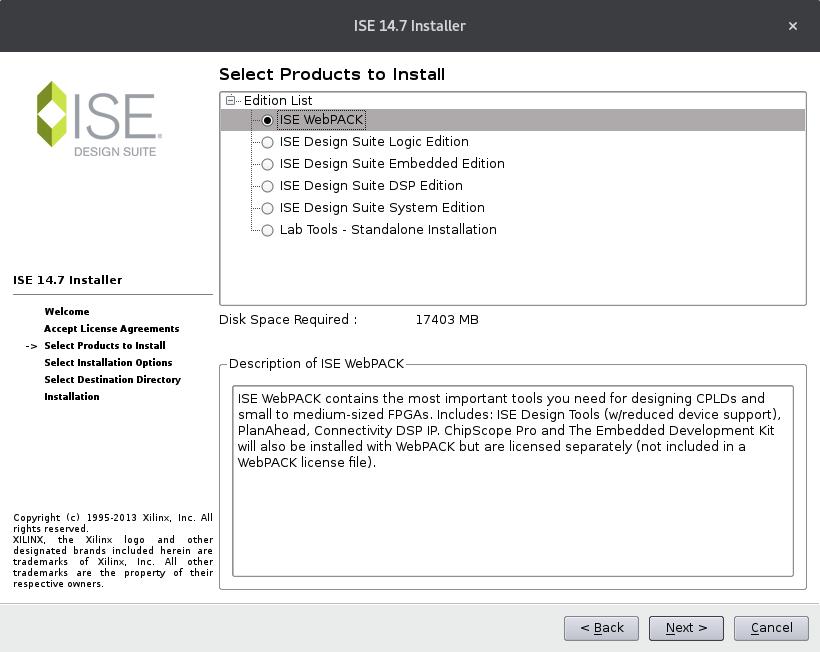Click 'Select Destination Directory' step label
Viewport: 820px width, 652px height.
[x=112, y=380]
